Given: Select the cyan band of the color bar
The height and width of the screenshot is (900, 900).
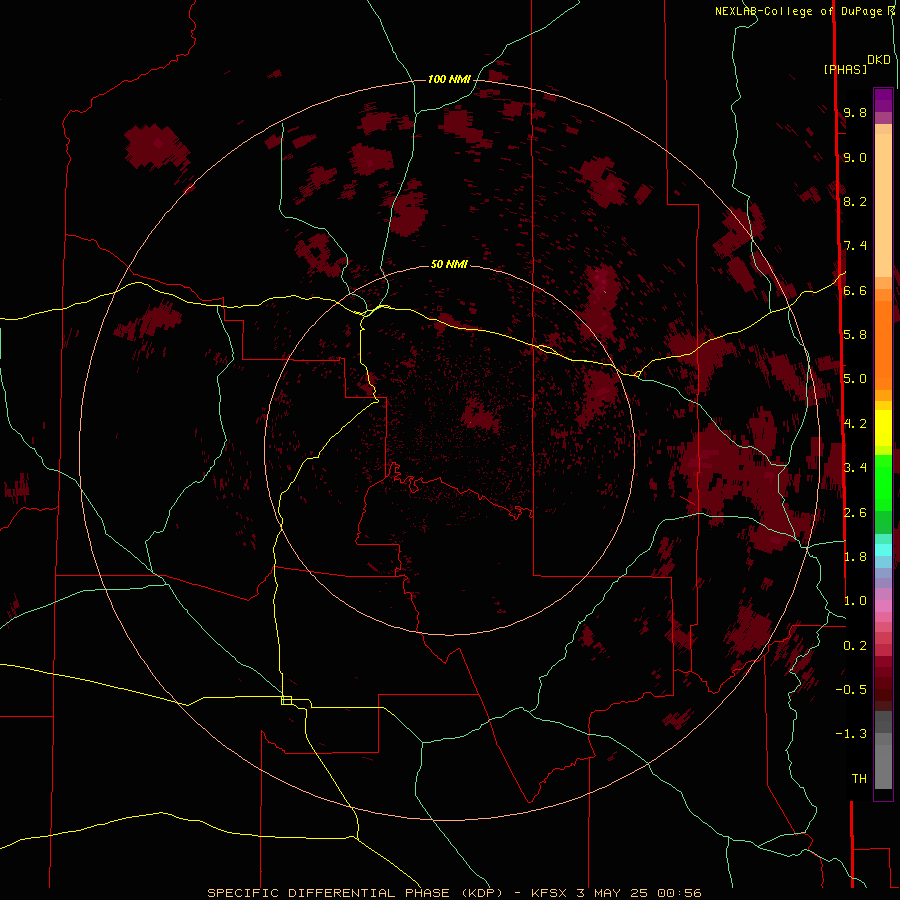Looking at the screenshot, I should 883,549.
